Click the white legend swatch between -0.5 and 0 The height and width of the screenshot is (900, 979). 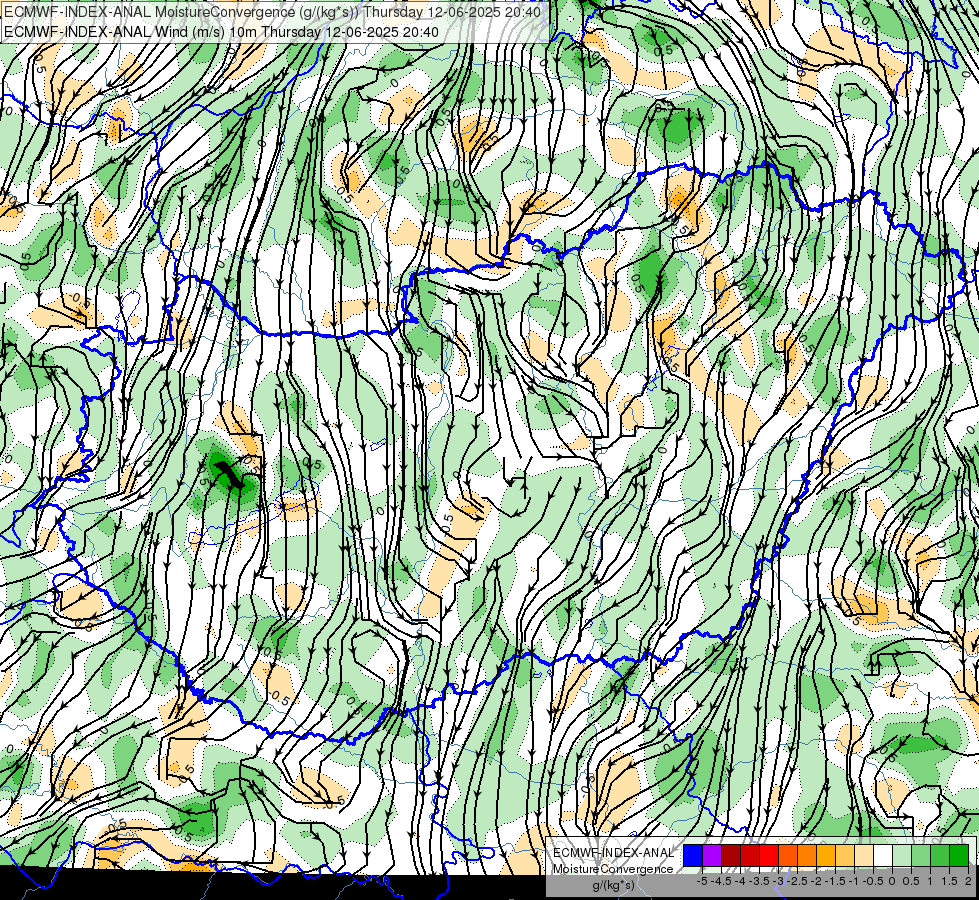click(x=883, y=856)
